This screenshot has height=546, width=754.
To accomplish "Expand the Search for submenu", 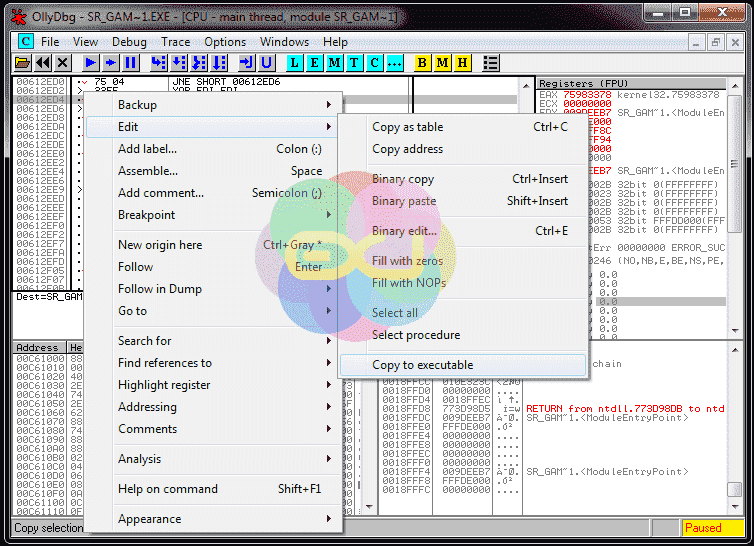I will coord(214,341).
